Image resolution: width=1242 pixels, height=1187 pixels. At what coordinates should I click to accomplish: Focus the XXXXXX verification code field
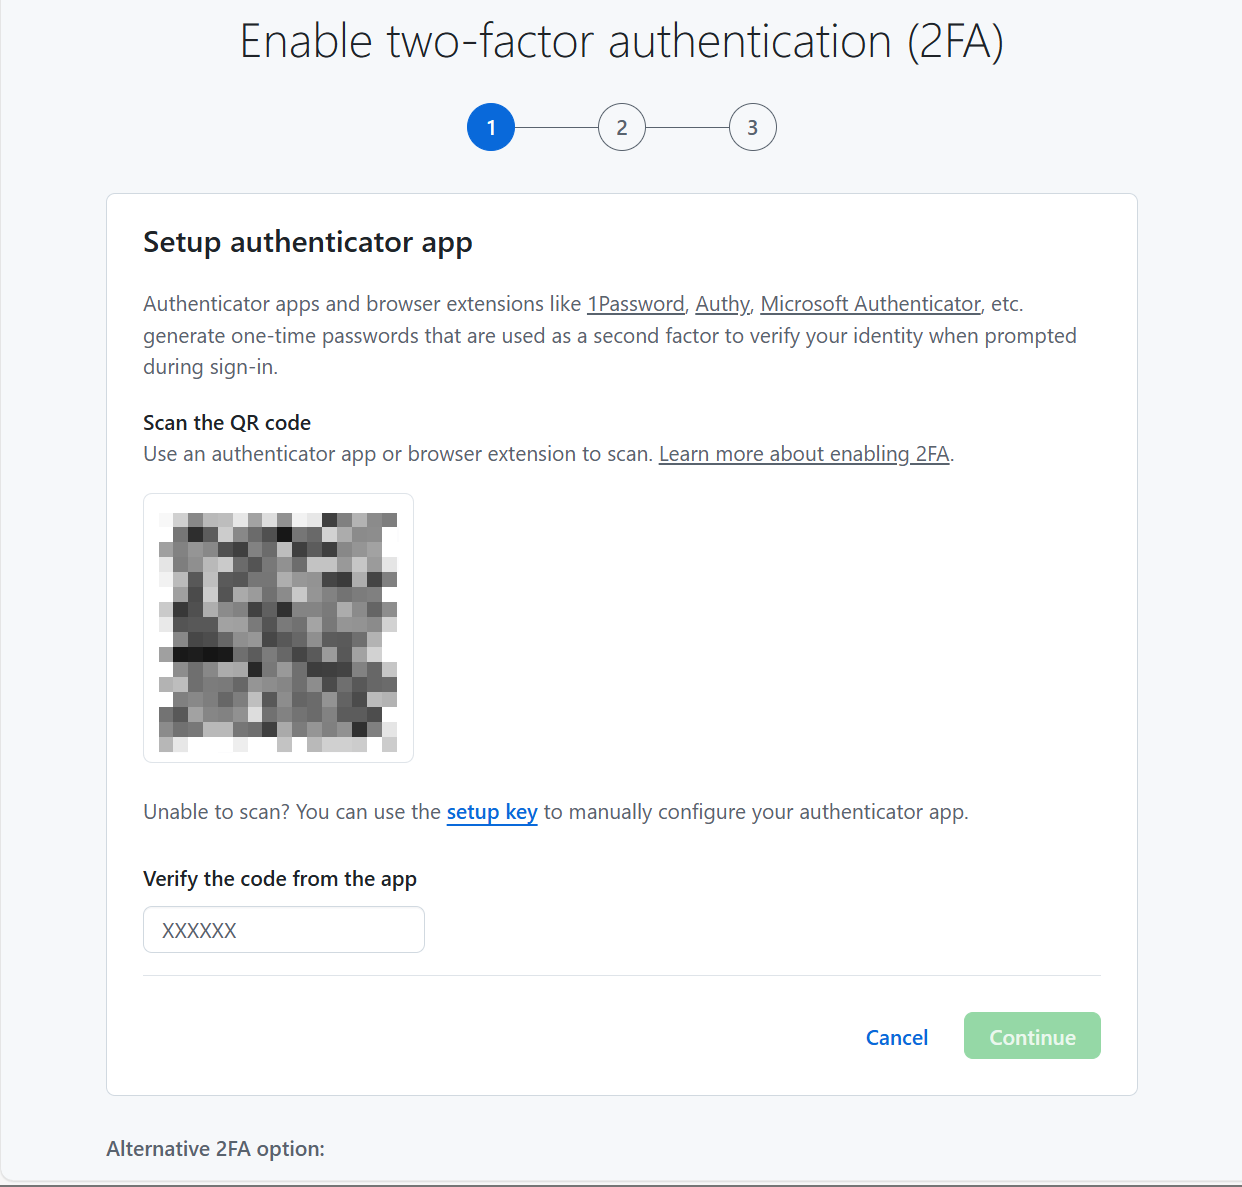pos(284,930)
